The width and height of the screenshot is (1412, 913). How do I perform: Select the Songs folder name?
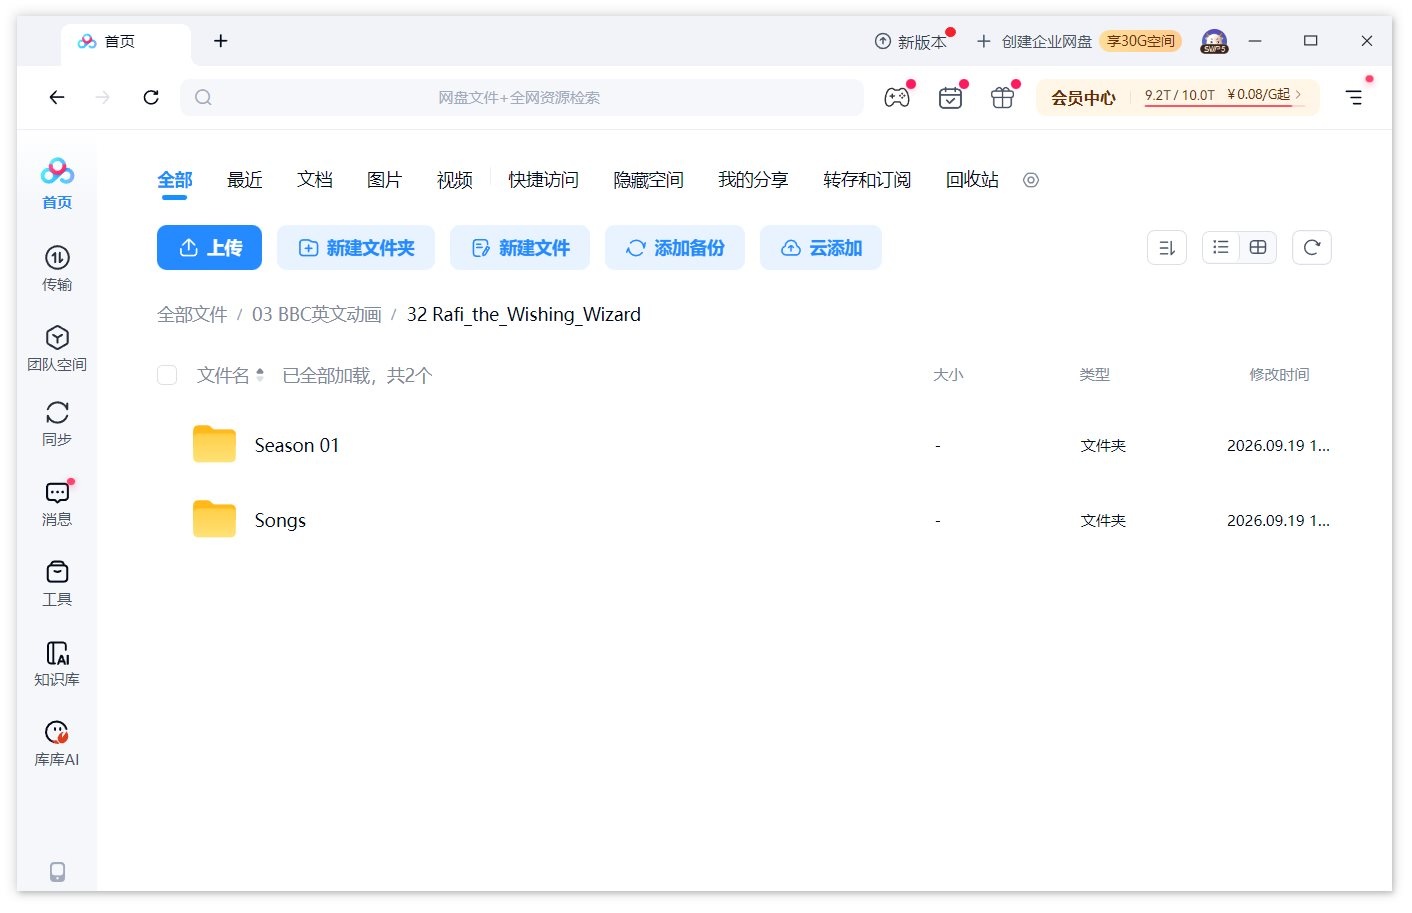click(280, 520)
